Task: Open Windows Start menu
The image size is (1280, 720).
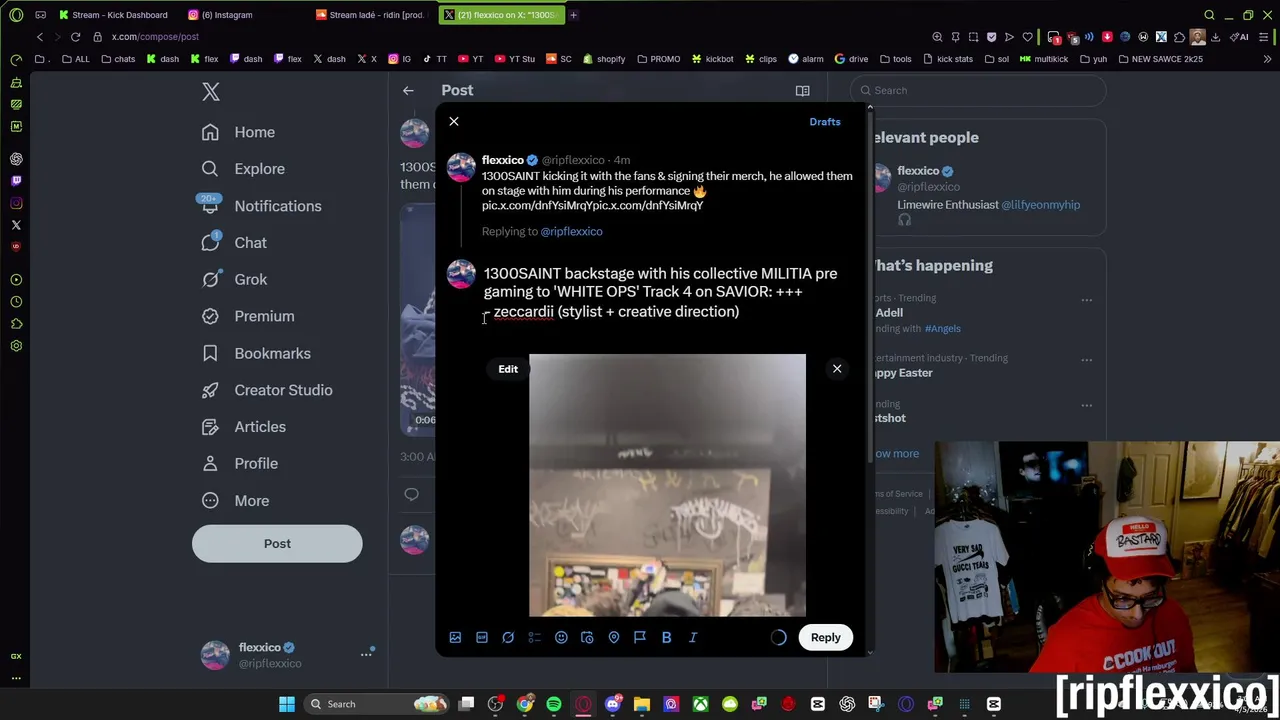Action: [x=287, y=704]
